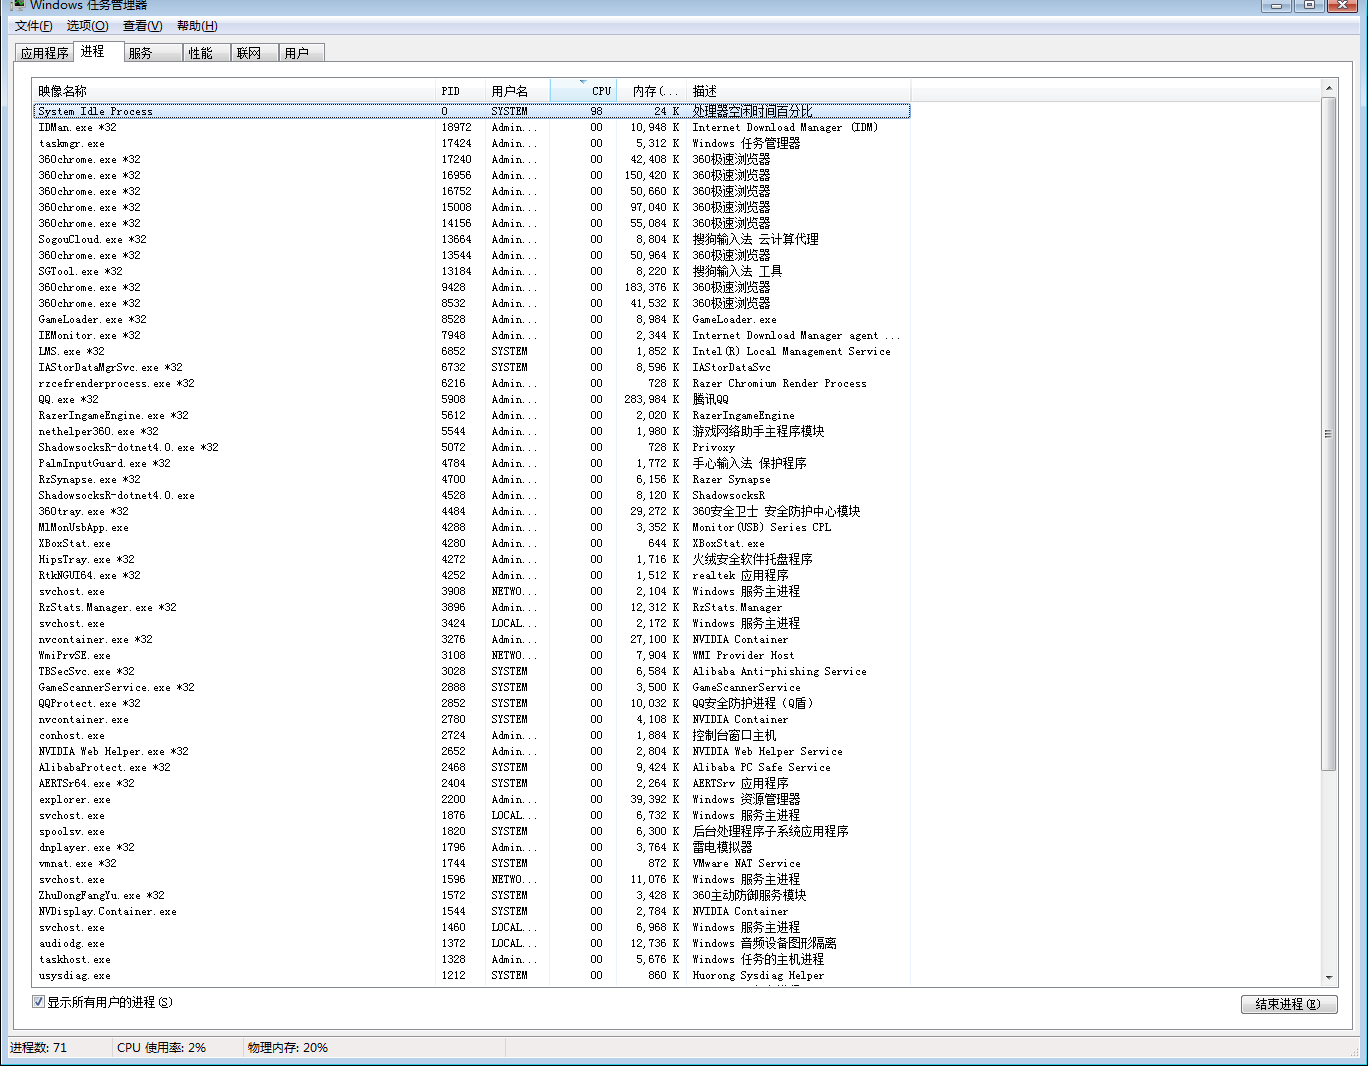Select the TBSecSvc.exe *32 process
1368x1066 pixels.
[472, 671]
